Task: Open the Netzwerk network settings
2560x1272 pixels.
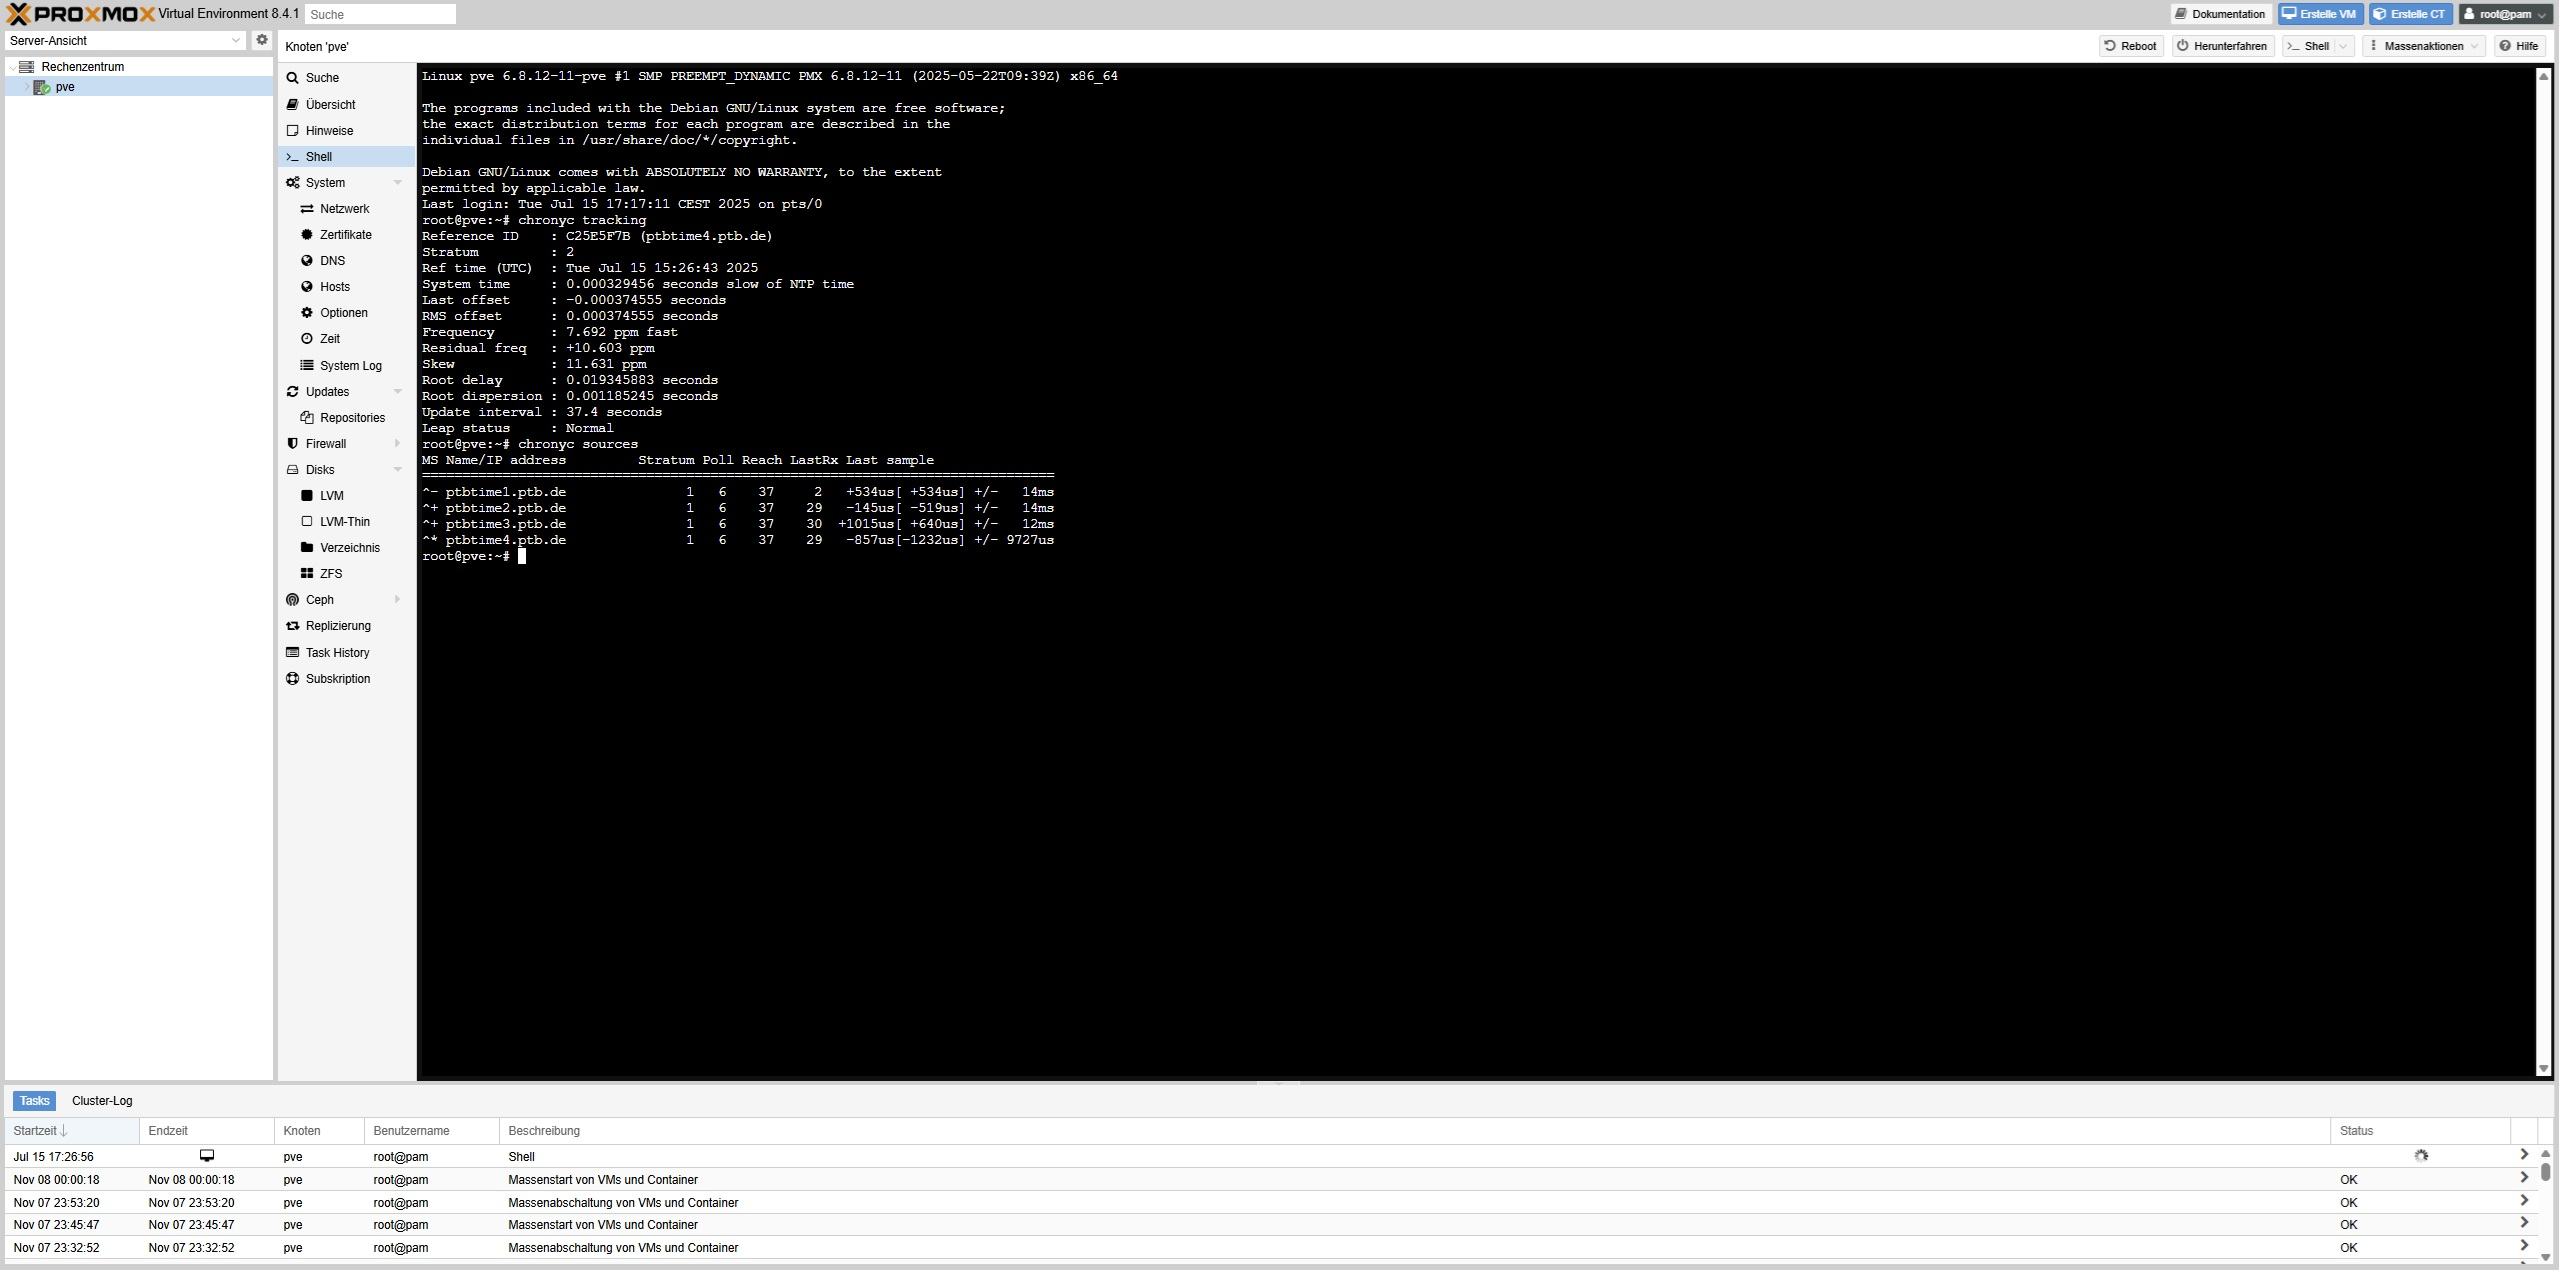Action: point(344,209)
